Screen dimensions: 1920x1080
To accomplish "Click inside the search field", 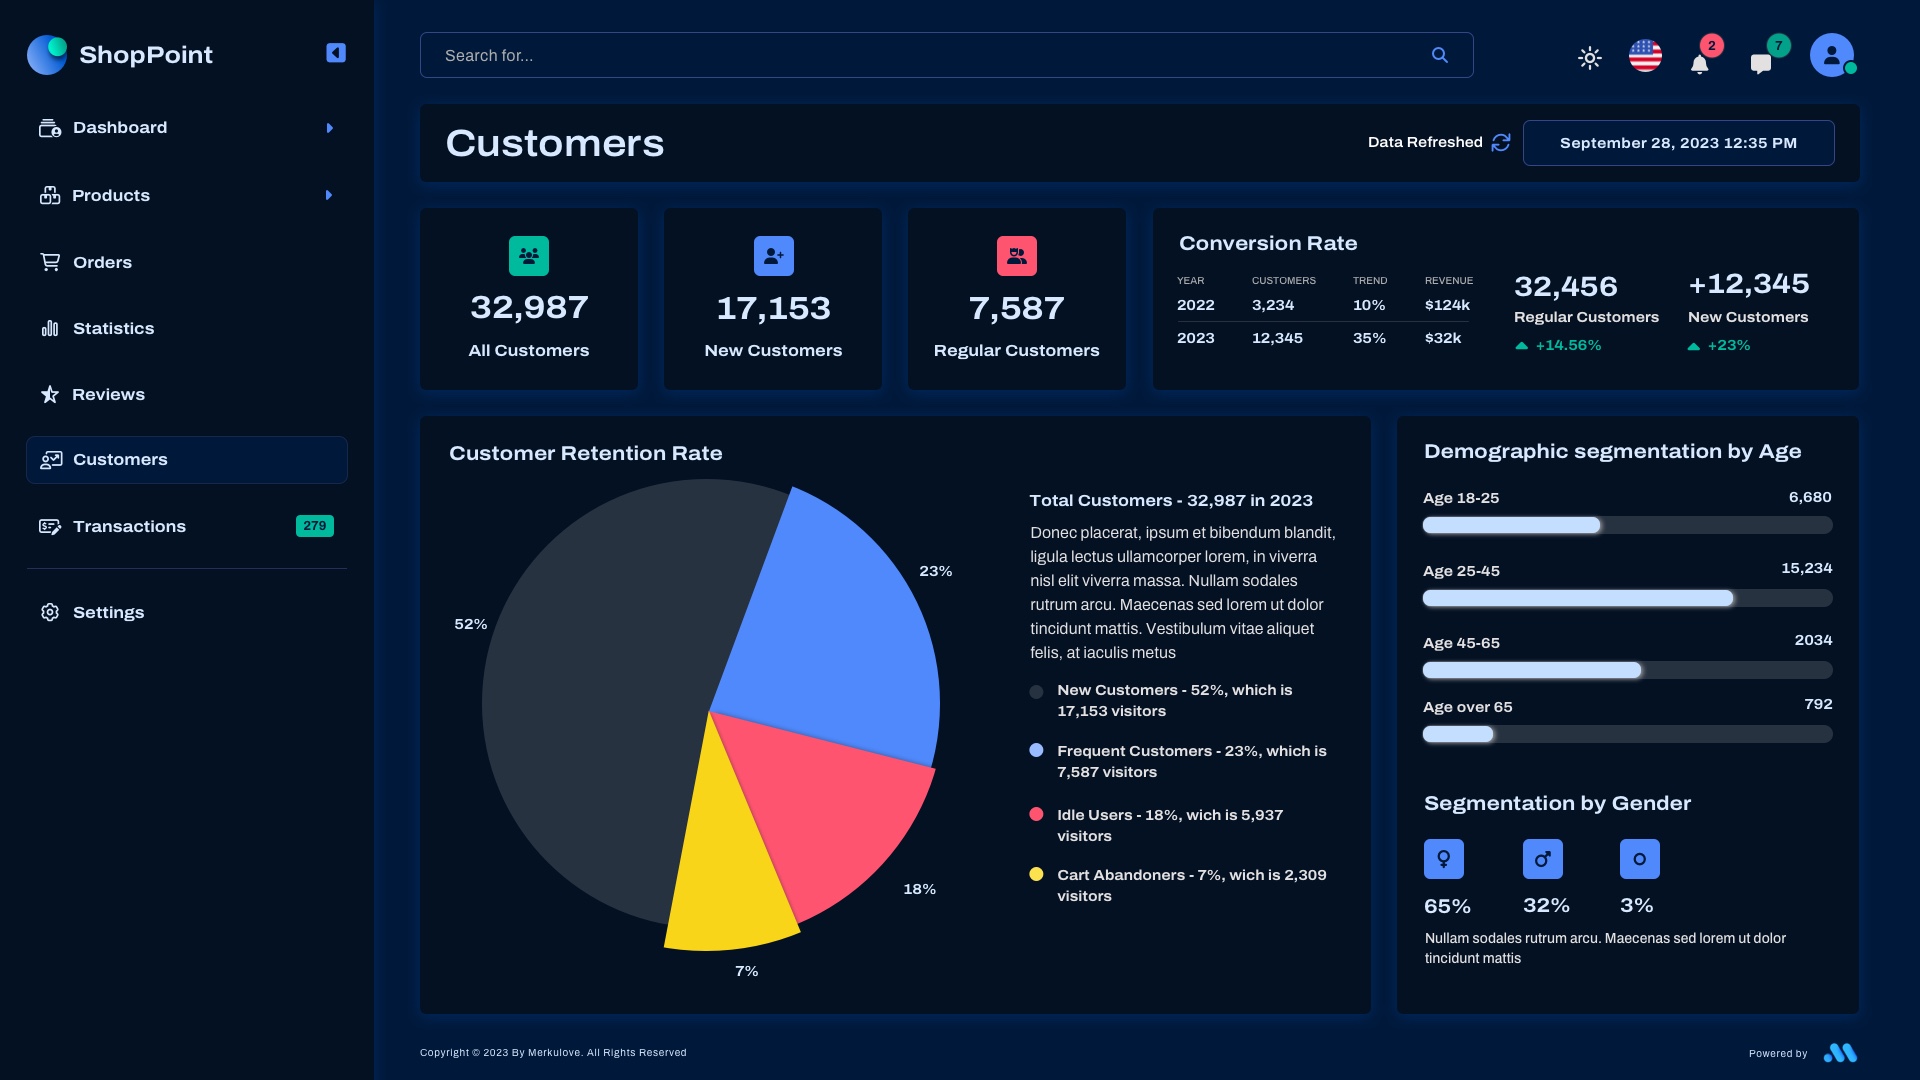I will (900, 55).
